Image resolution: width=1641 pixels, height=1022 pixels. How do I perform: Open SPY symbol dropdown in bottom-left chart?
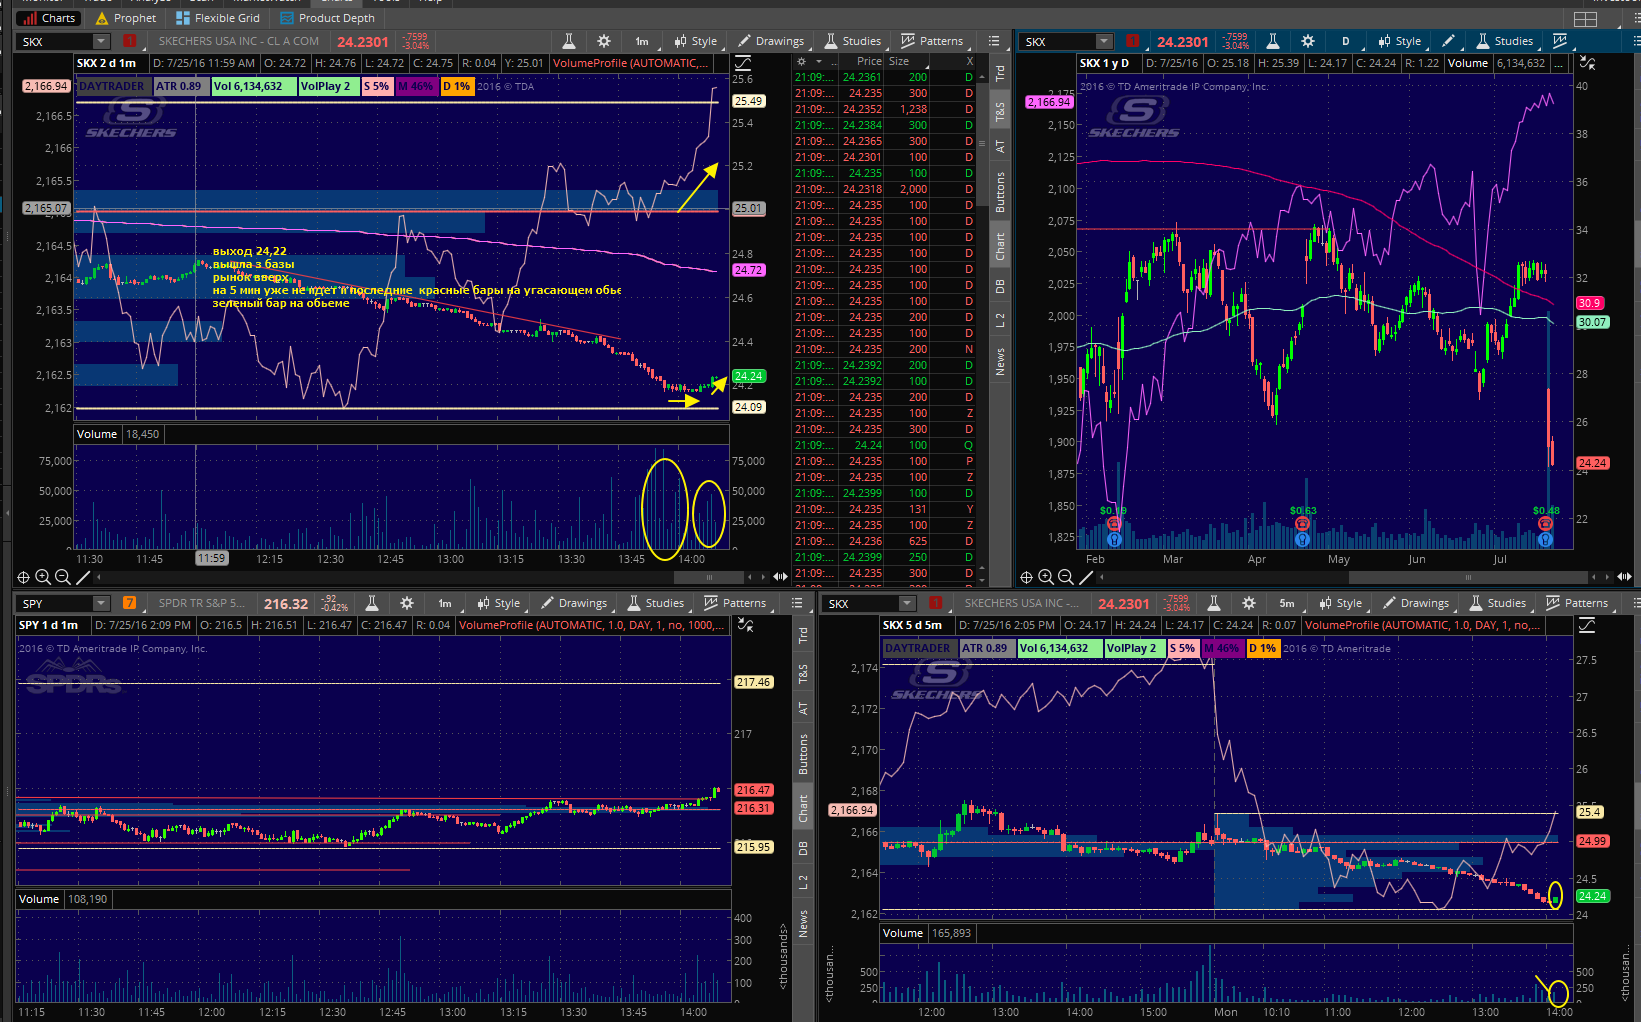pyautogui.click(x=101, y=603)
